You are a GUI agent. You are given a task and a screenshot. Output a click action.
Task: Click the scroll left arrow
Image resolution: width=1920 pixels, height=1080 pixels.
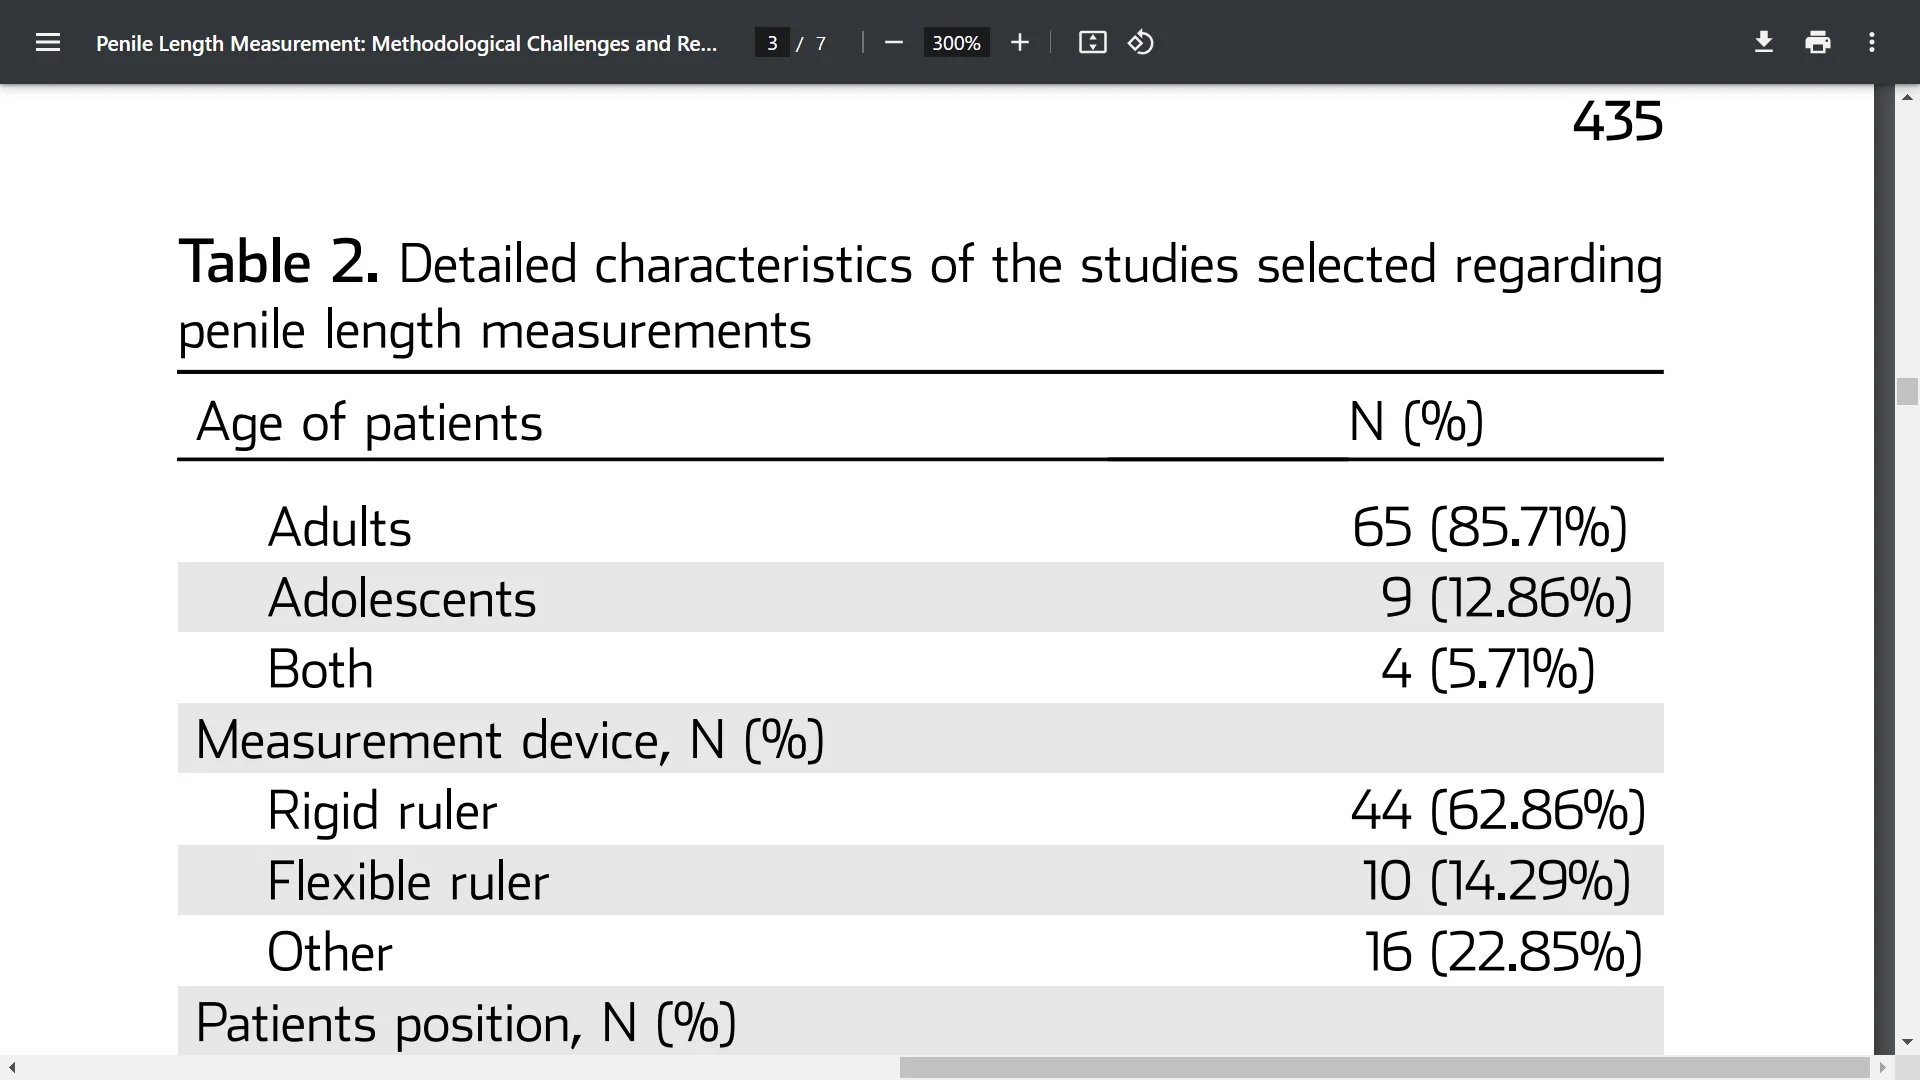12,1067
